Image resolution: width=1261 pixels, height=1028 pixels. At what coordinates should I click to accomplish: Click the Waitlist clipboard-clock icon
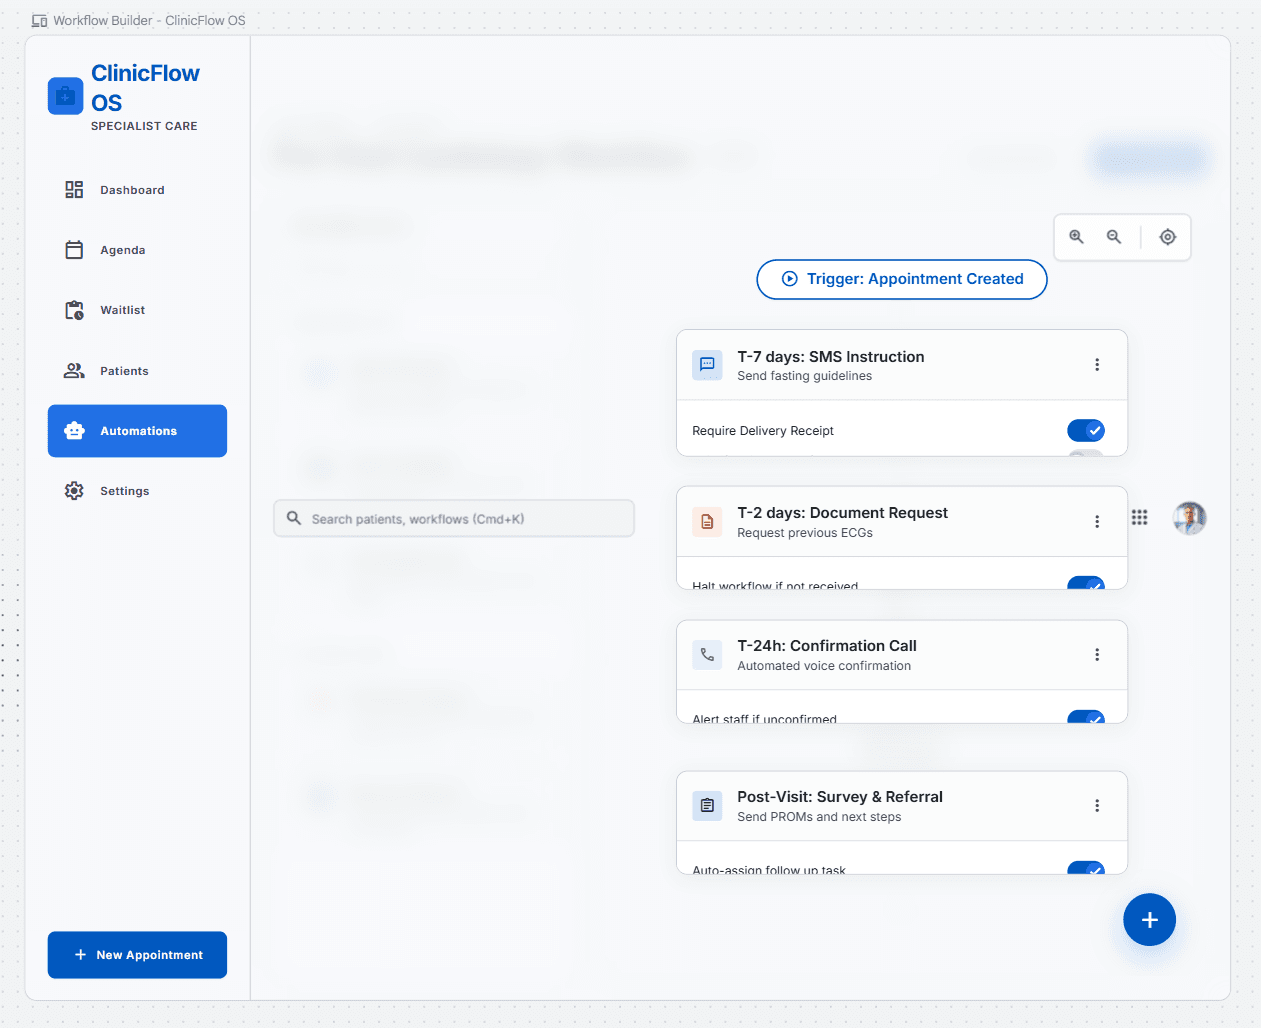pyautogui.click(x=74, y=310)
